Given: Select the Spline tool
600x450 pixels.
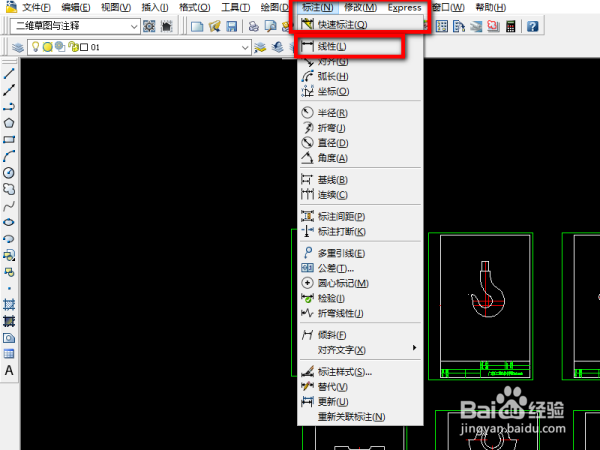Looking at the screenshot, I should tap(9, 206).
